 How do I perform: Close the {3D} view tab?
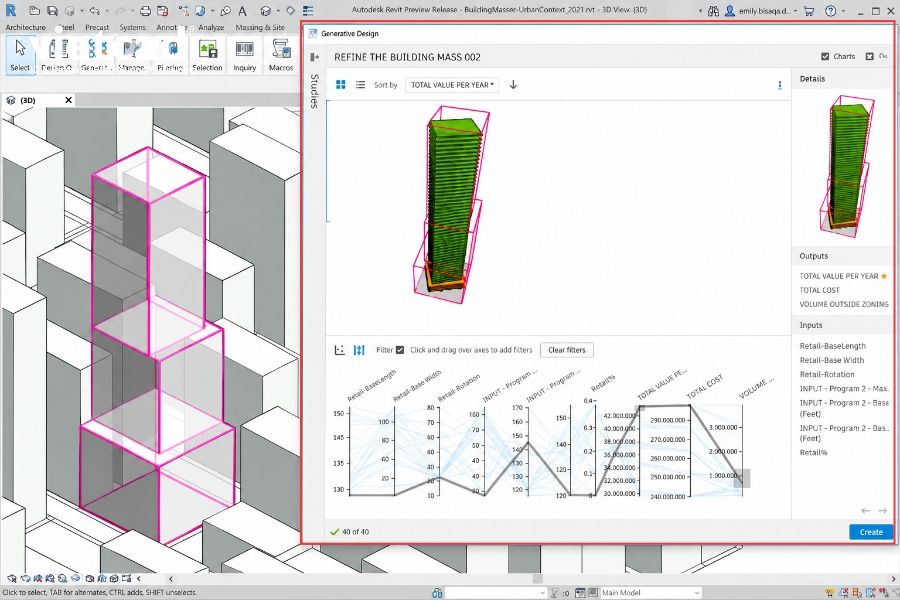[68, 100]
